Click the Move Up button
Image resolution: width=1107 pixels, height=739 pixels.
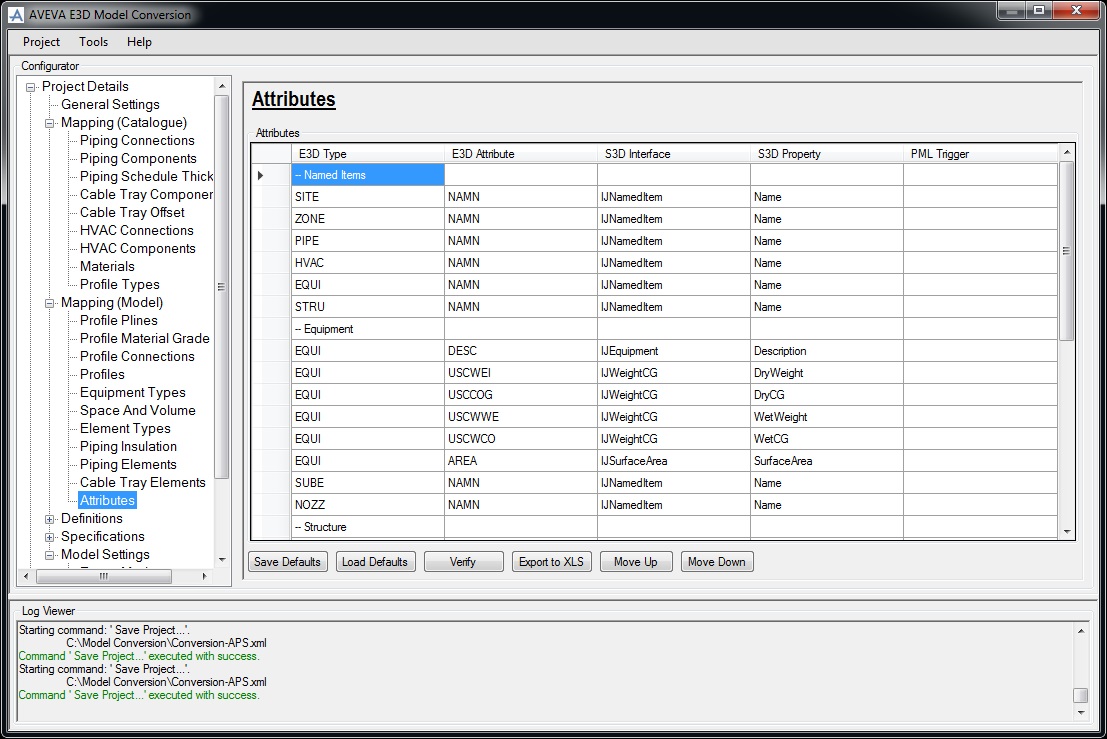(x=635, y=562)
